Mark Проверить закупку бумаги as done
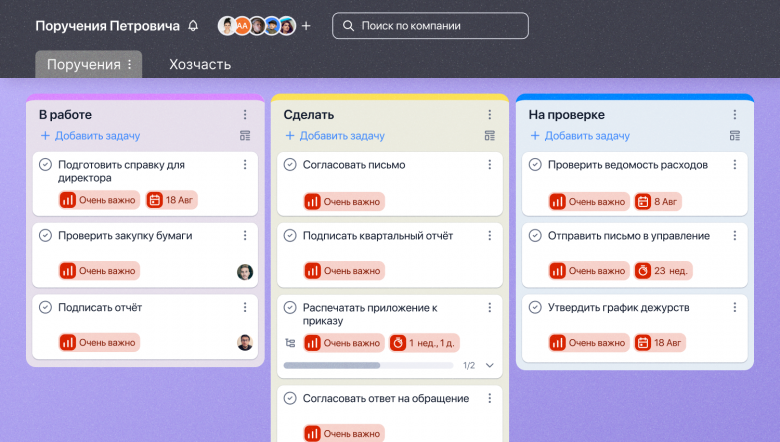 (x=45, y=236)
